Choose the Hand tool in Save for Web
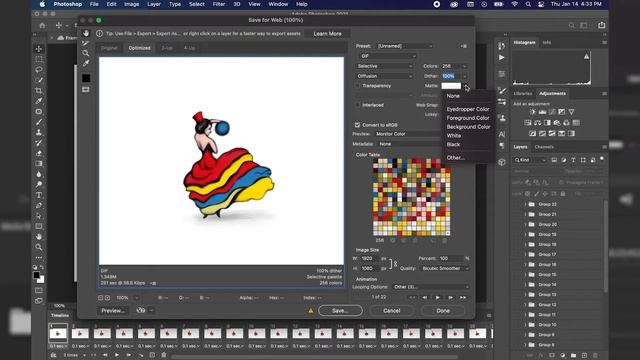 point(86,33)
